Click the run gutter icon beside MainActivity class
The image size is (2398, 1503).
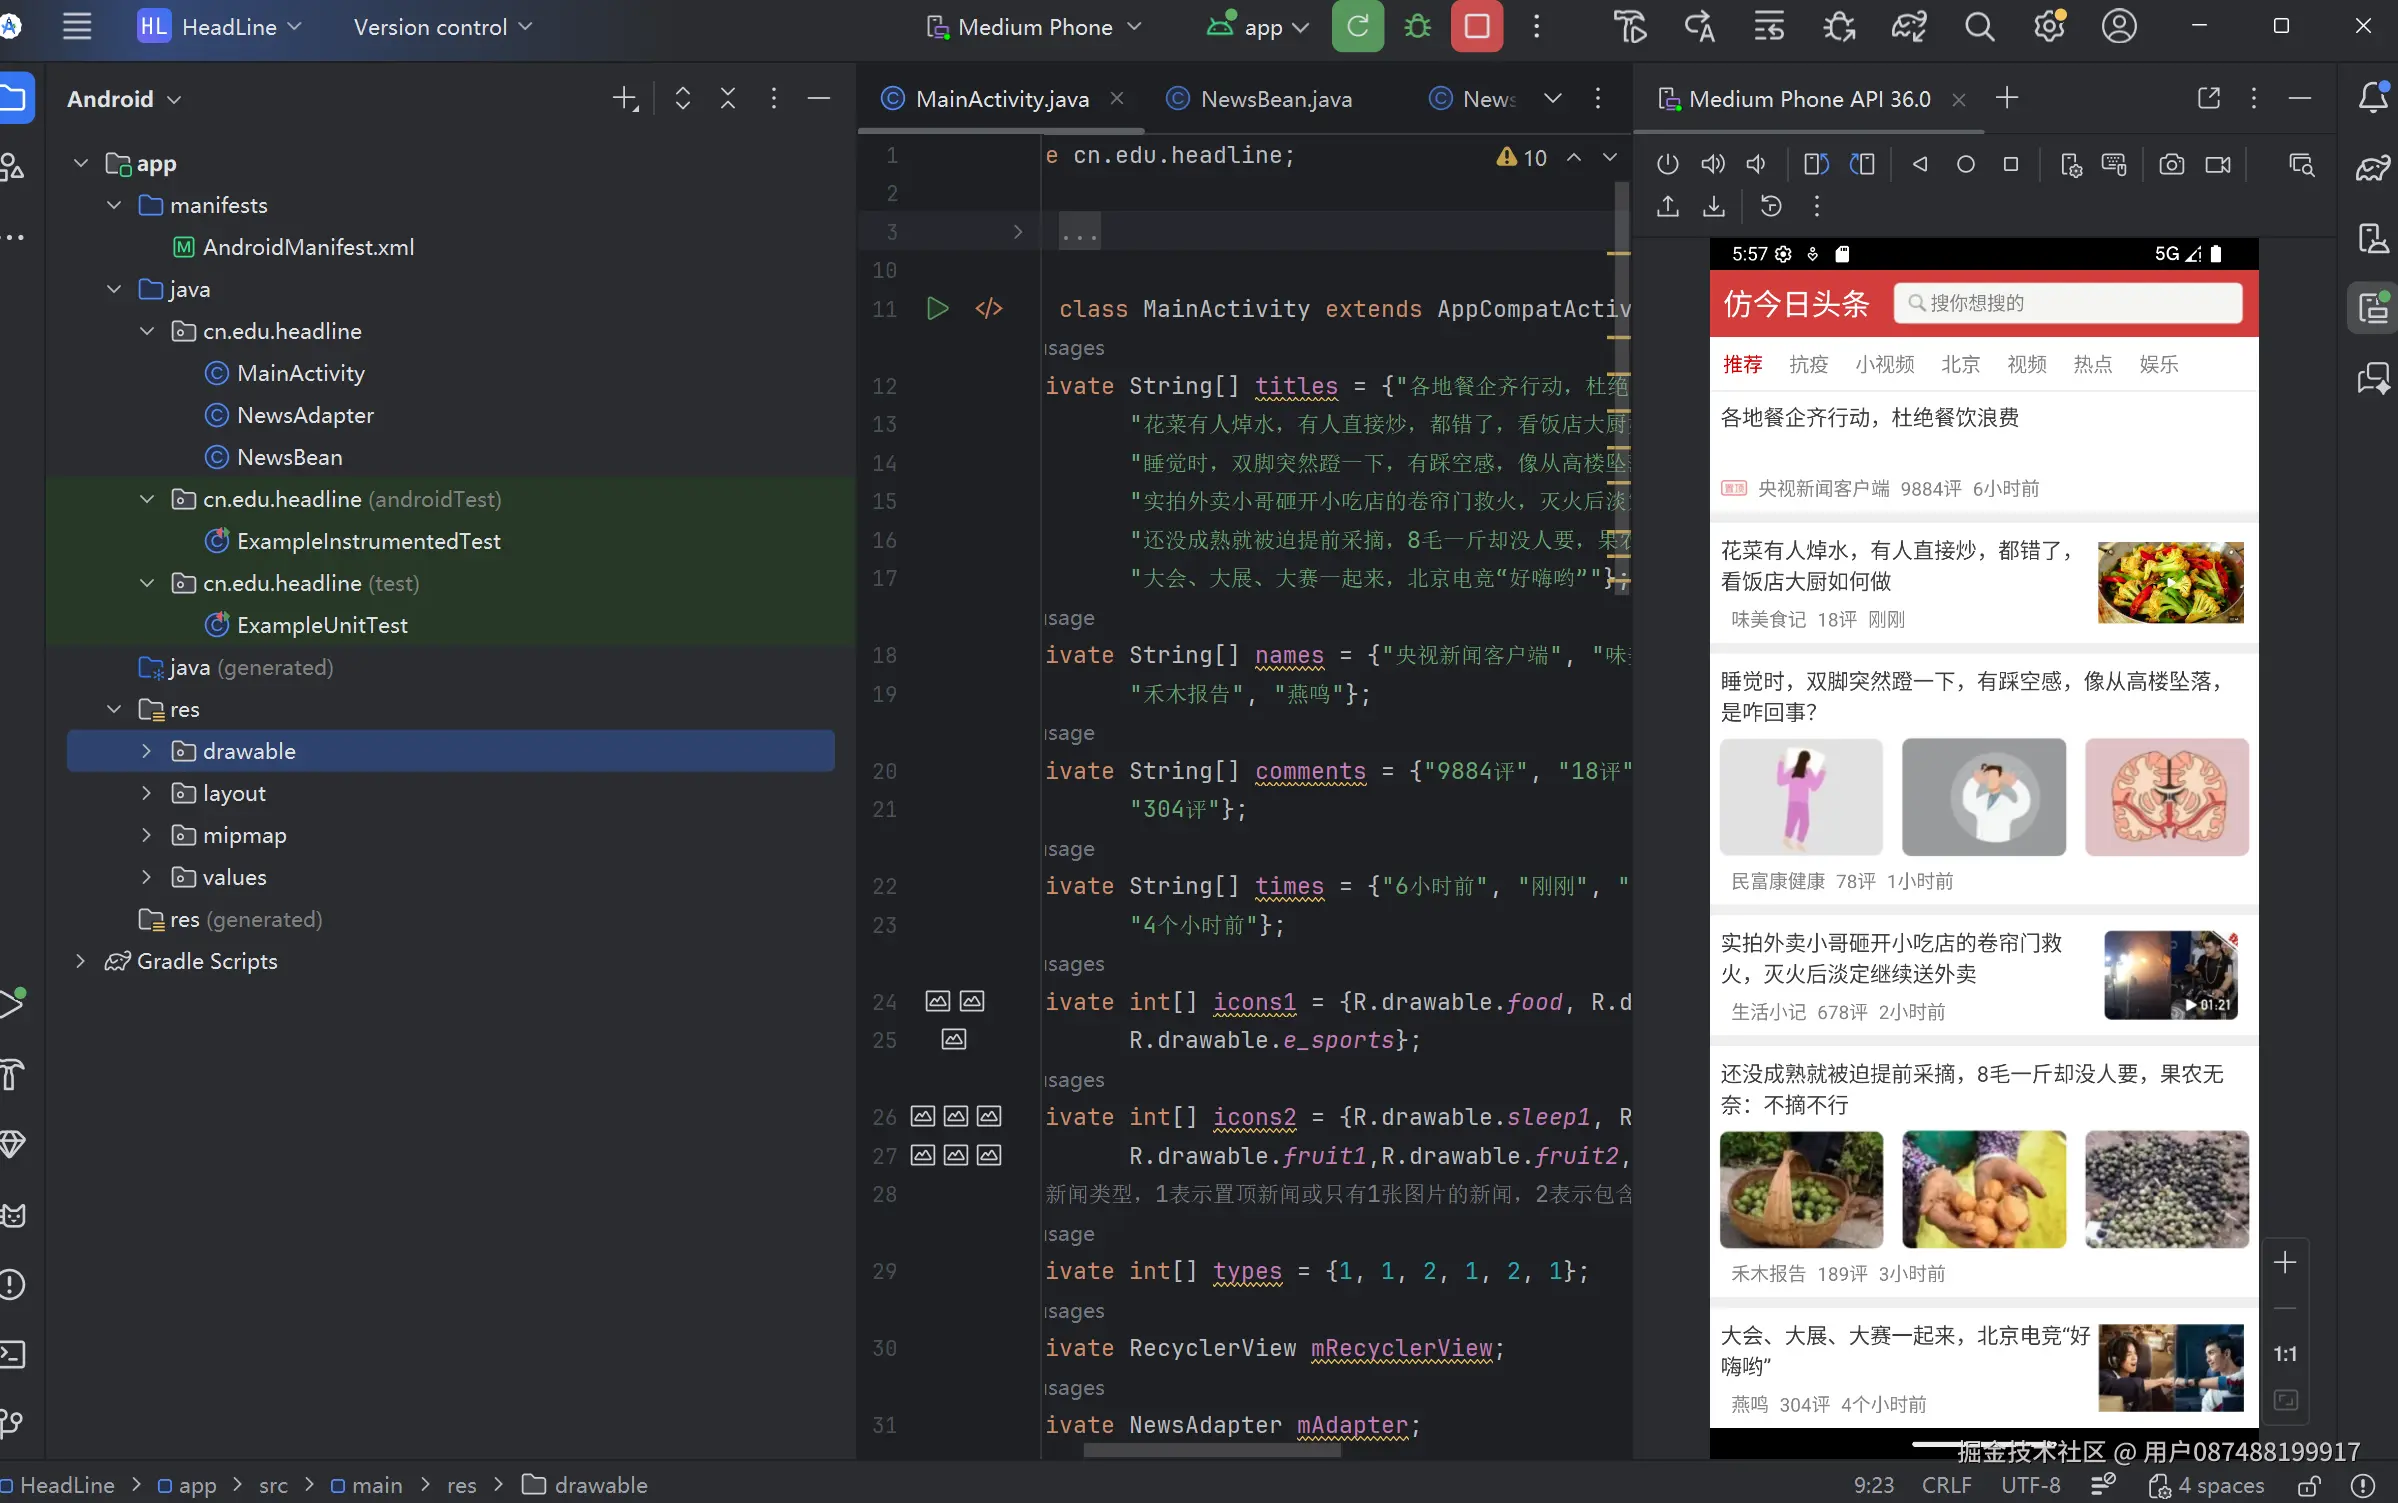click(937, 309)
